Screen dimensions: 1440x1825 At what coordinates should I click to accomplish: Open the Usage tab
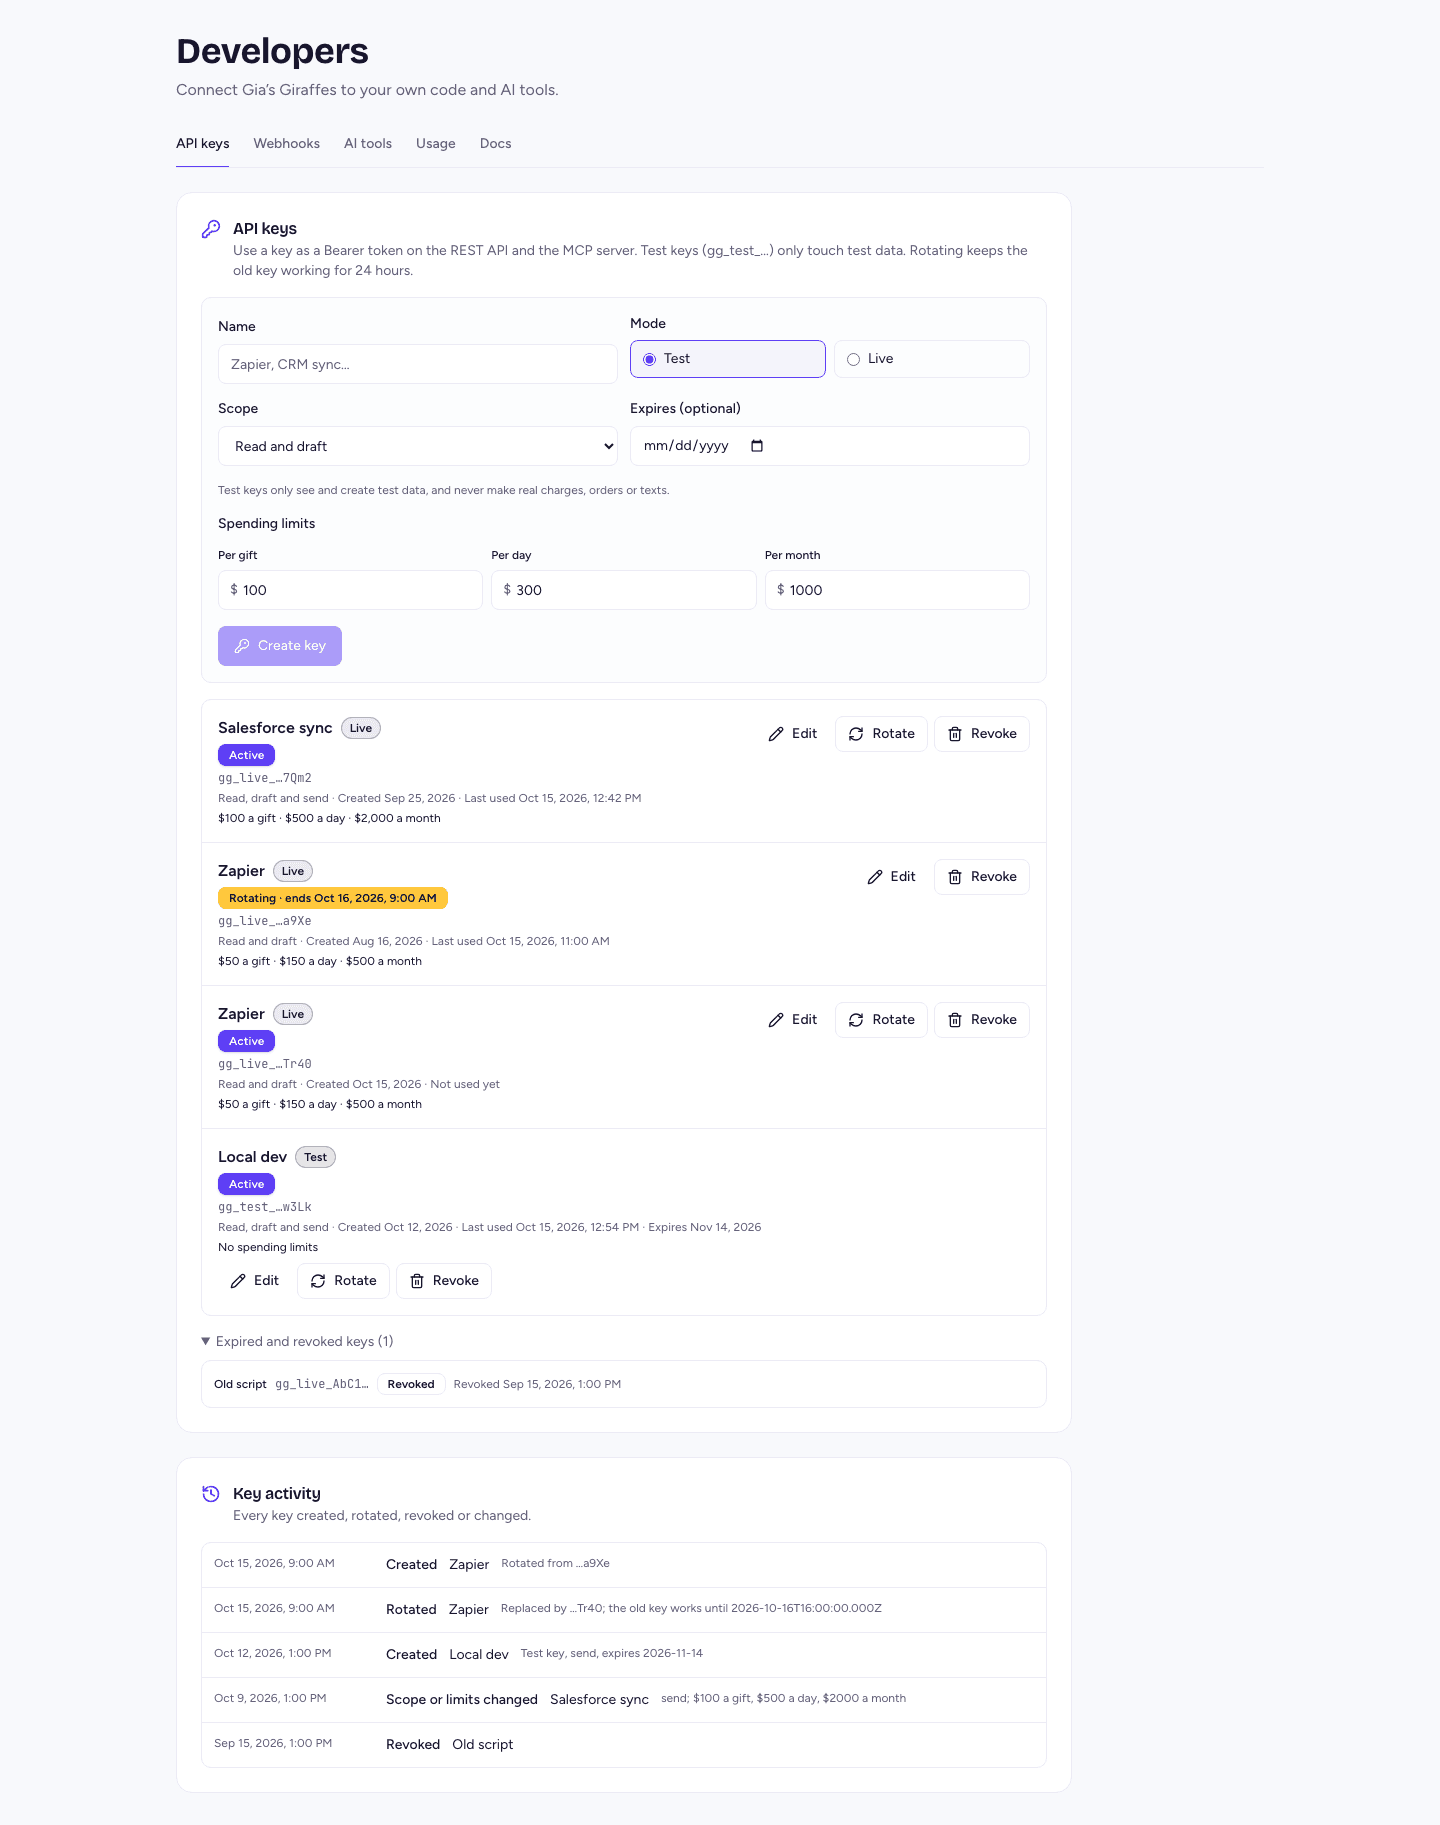tap(436, 143)
